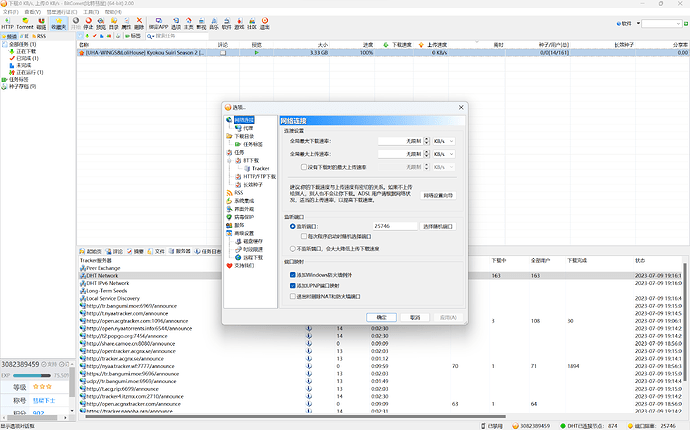690x430 pixels.
Task: Click the Home page (主页) toolbar icon
Action: (188, 23)
